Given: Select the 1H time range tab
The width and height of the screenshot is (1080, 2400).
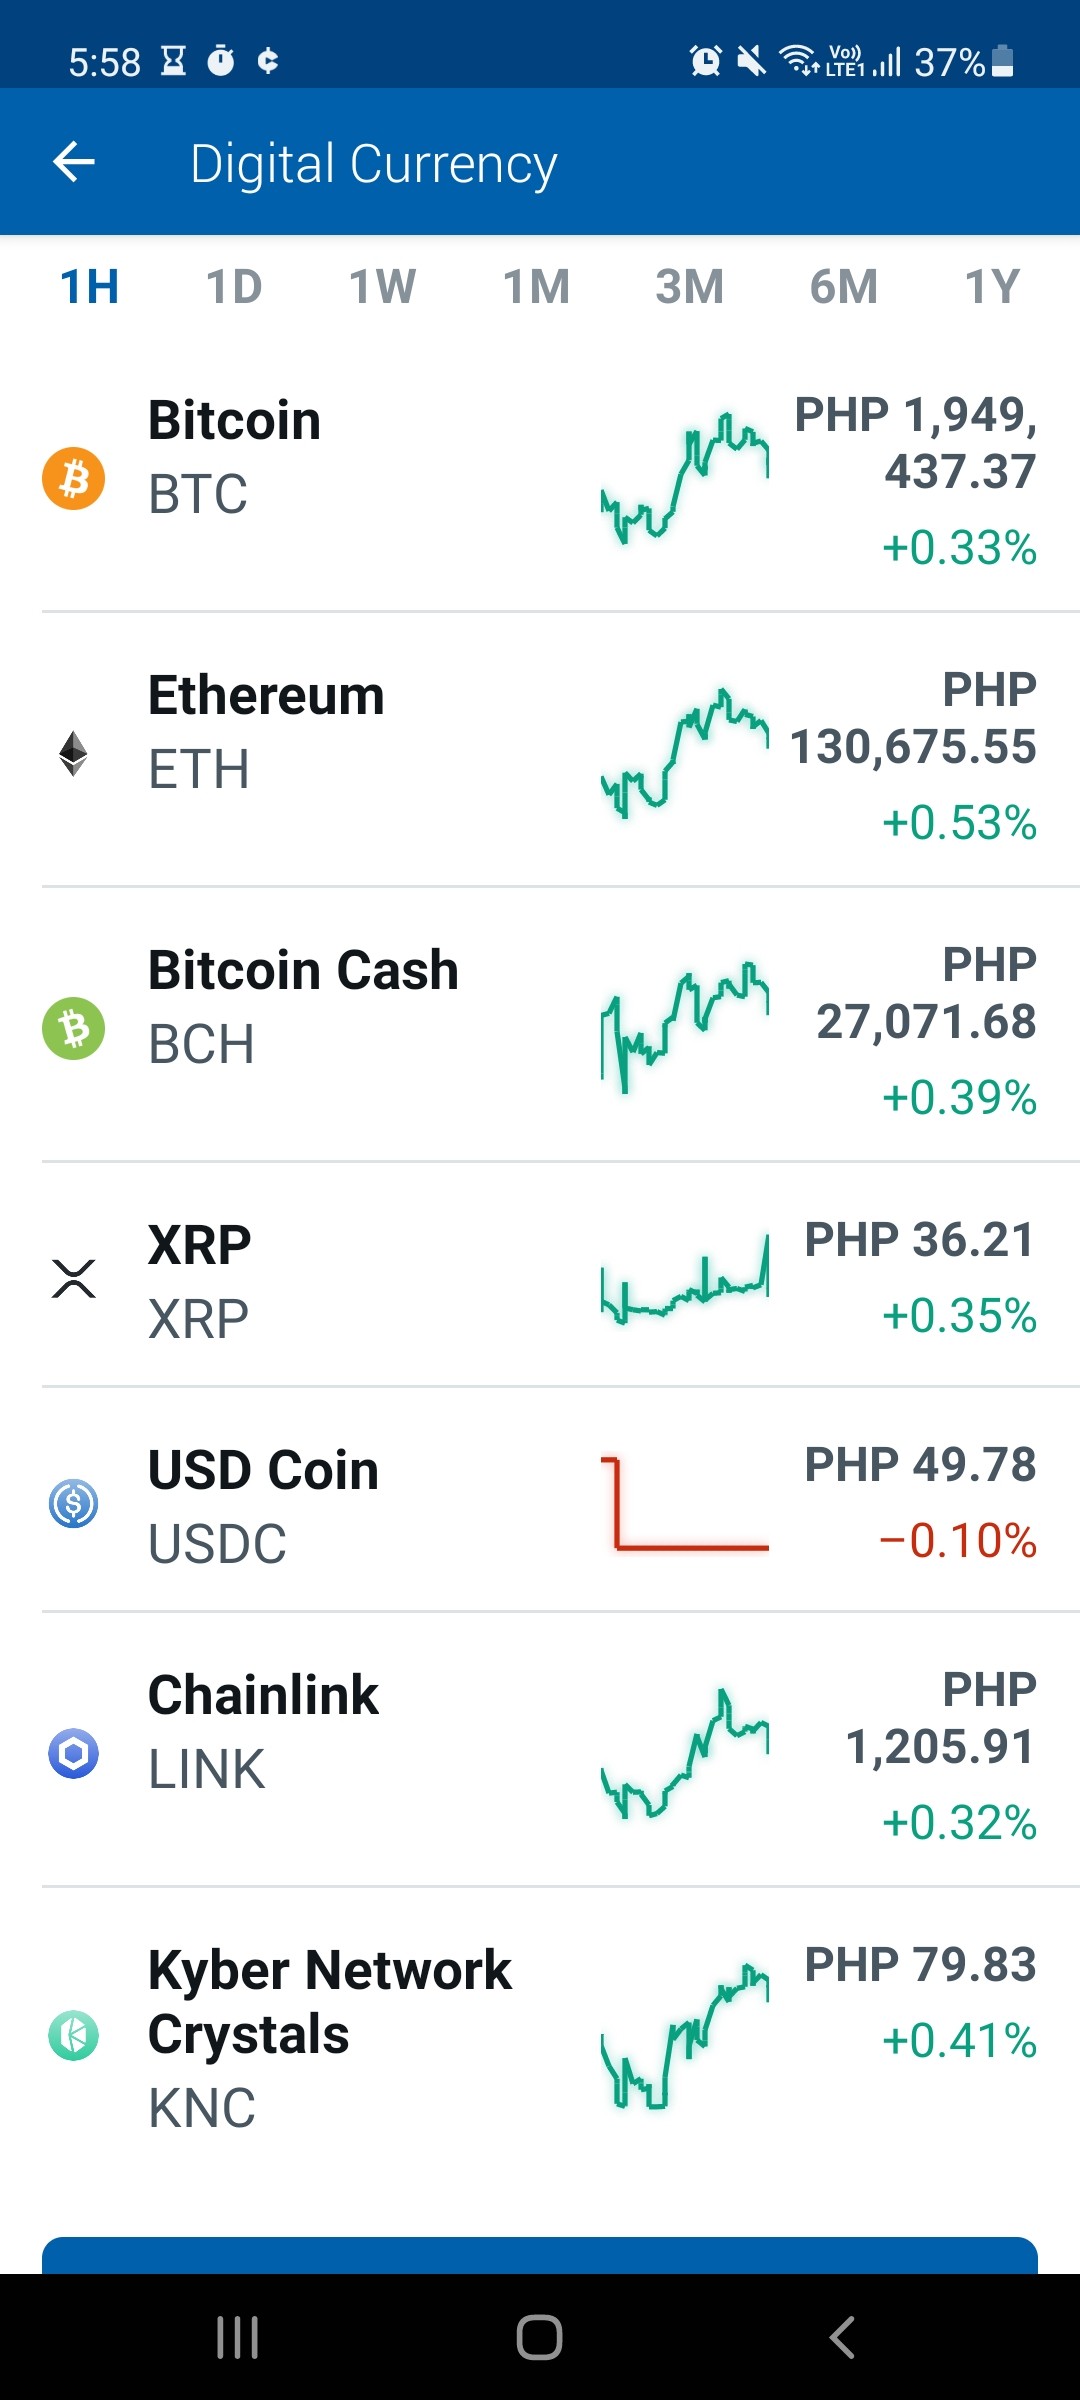Looking at the screenshot, I should 90,287.
